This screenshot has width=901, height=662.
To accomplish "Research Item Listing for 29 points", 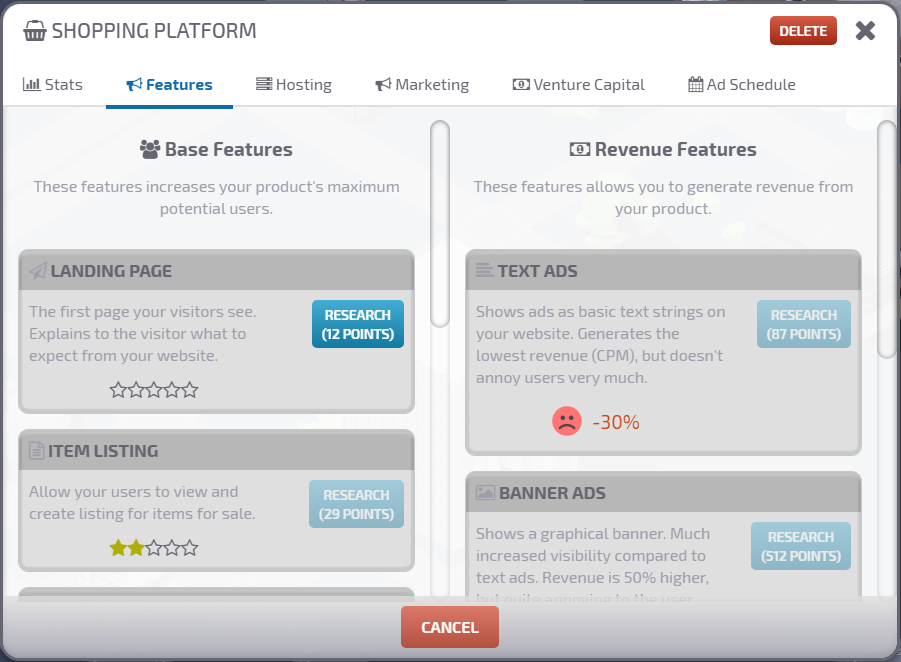I will coord(356,504).
